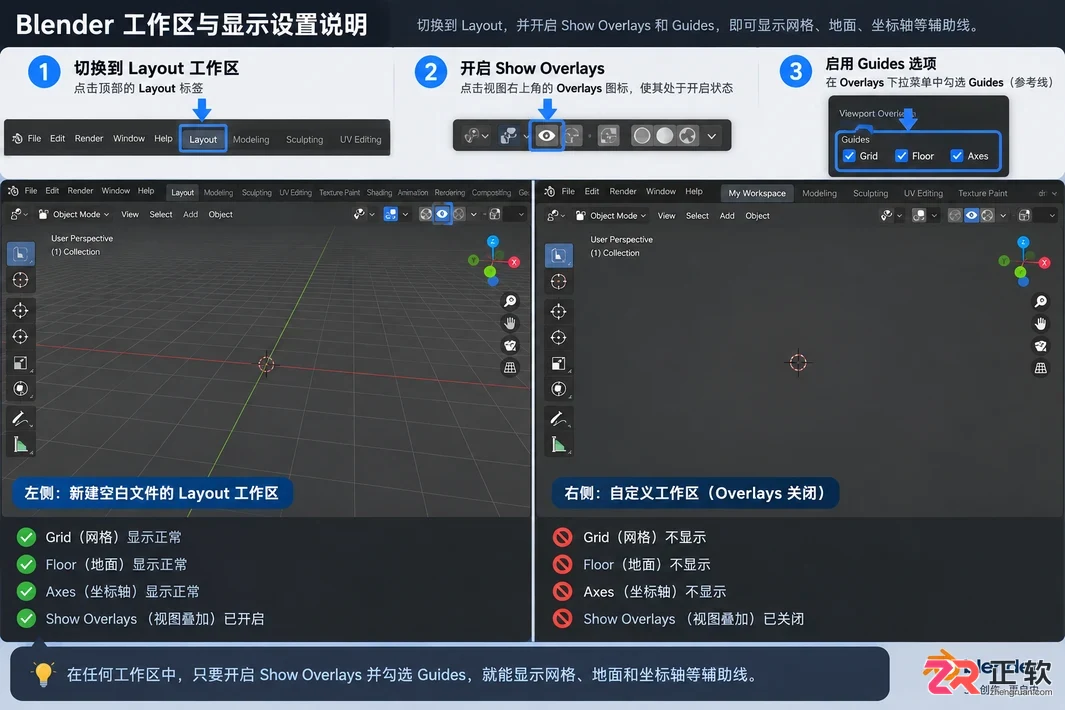Expand overlays dropdown arrow in right viewport header
The width and height of the screenshot is (1065, 710).
pyautogui.click(x=1003, y=216)
